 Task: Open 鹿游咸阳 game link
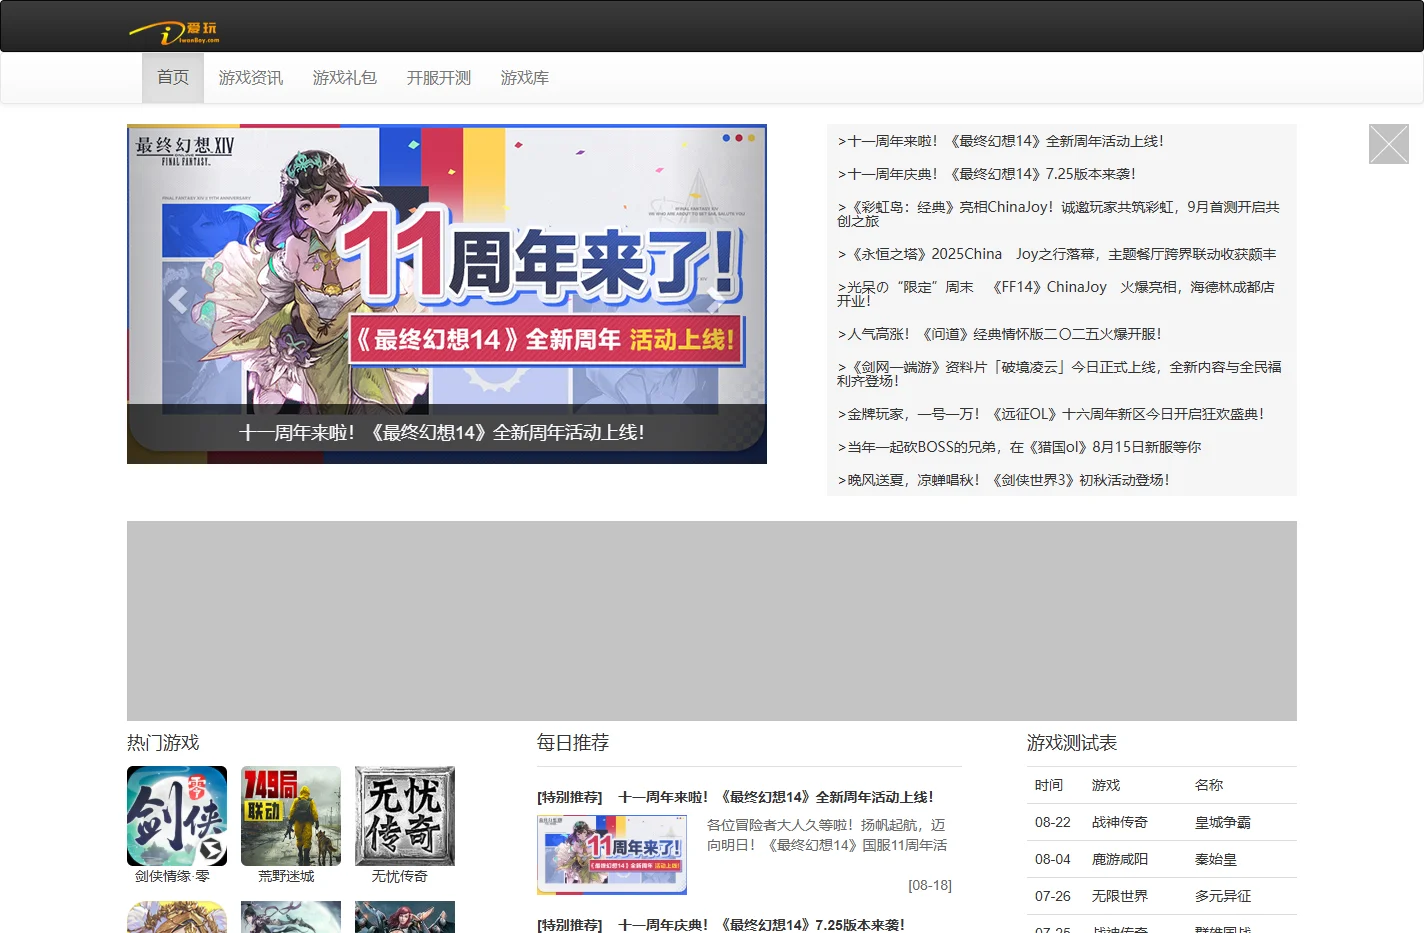click(1120, 859)
